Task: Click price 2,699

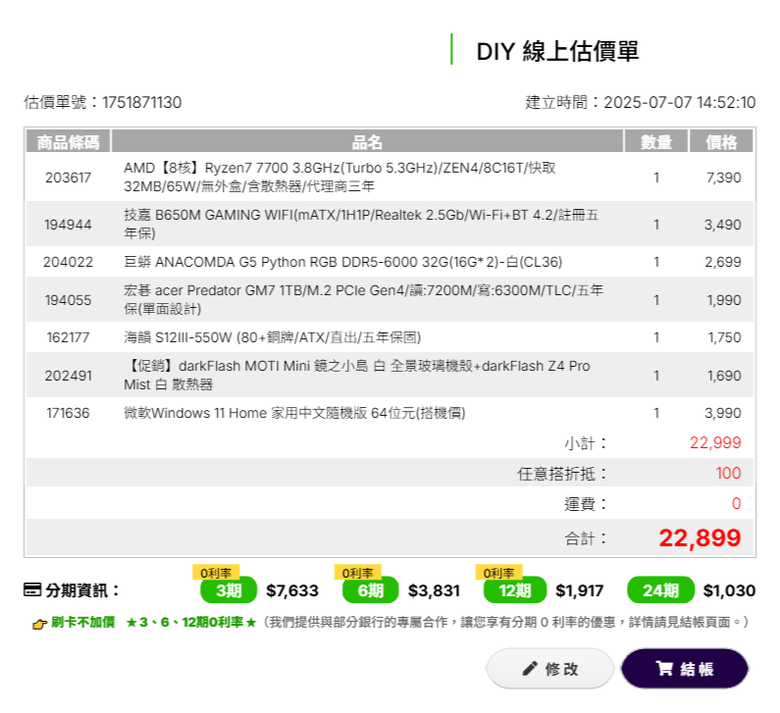Action: pyautogui.click(x=723, y=262)
